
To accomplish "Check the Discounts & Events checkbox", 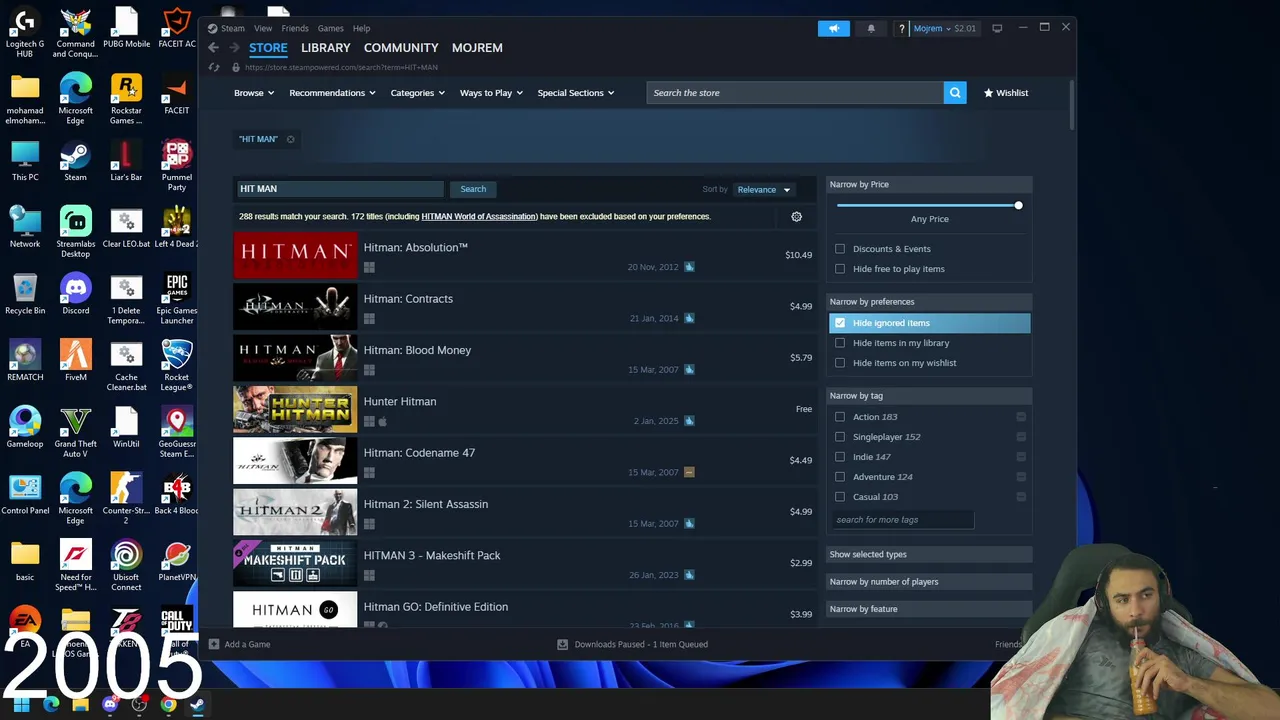I will click(x=840, y=249).
